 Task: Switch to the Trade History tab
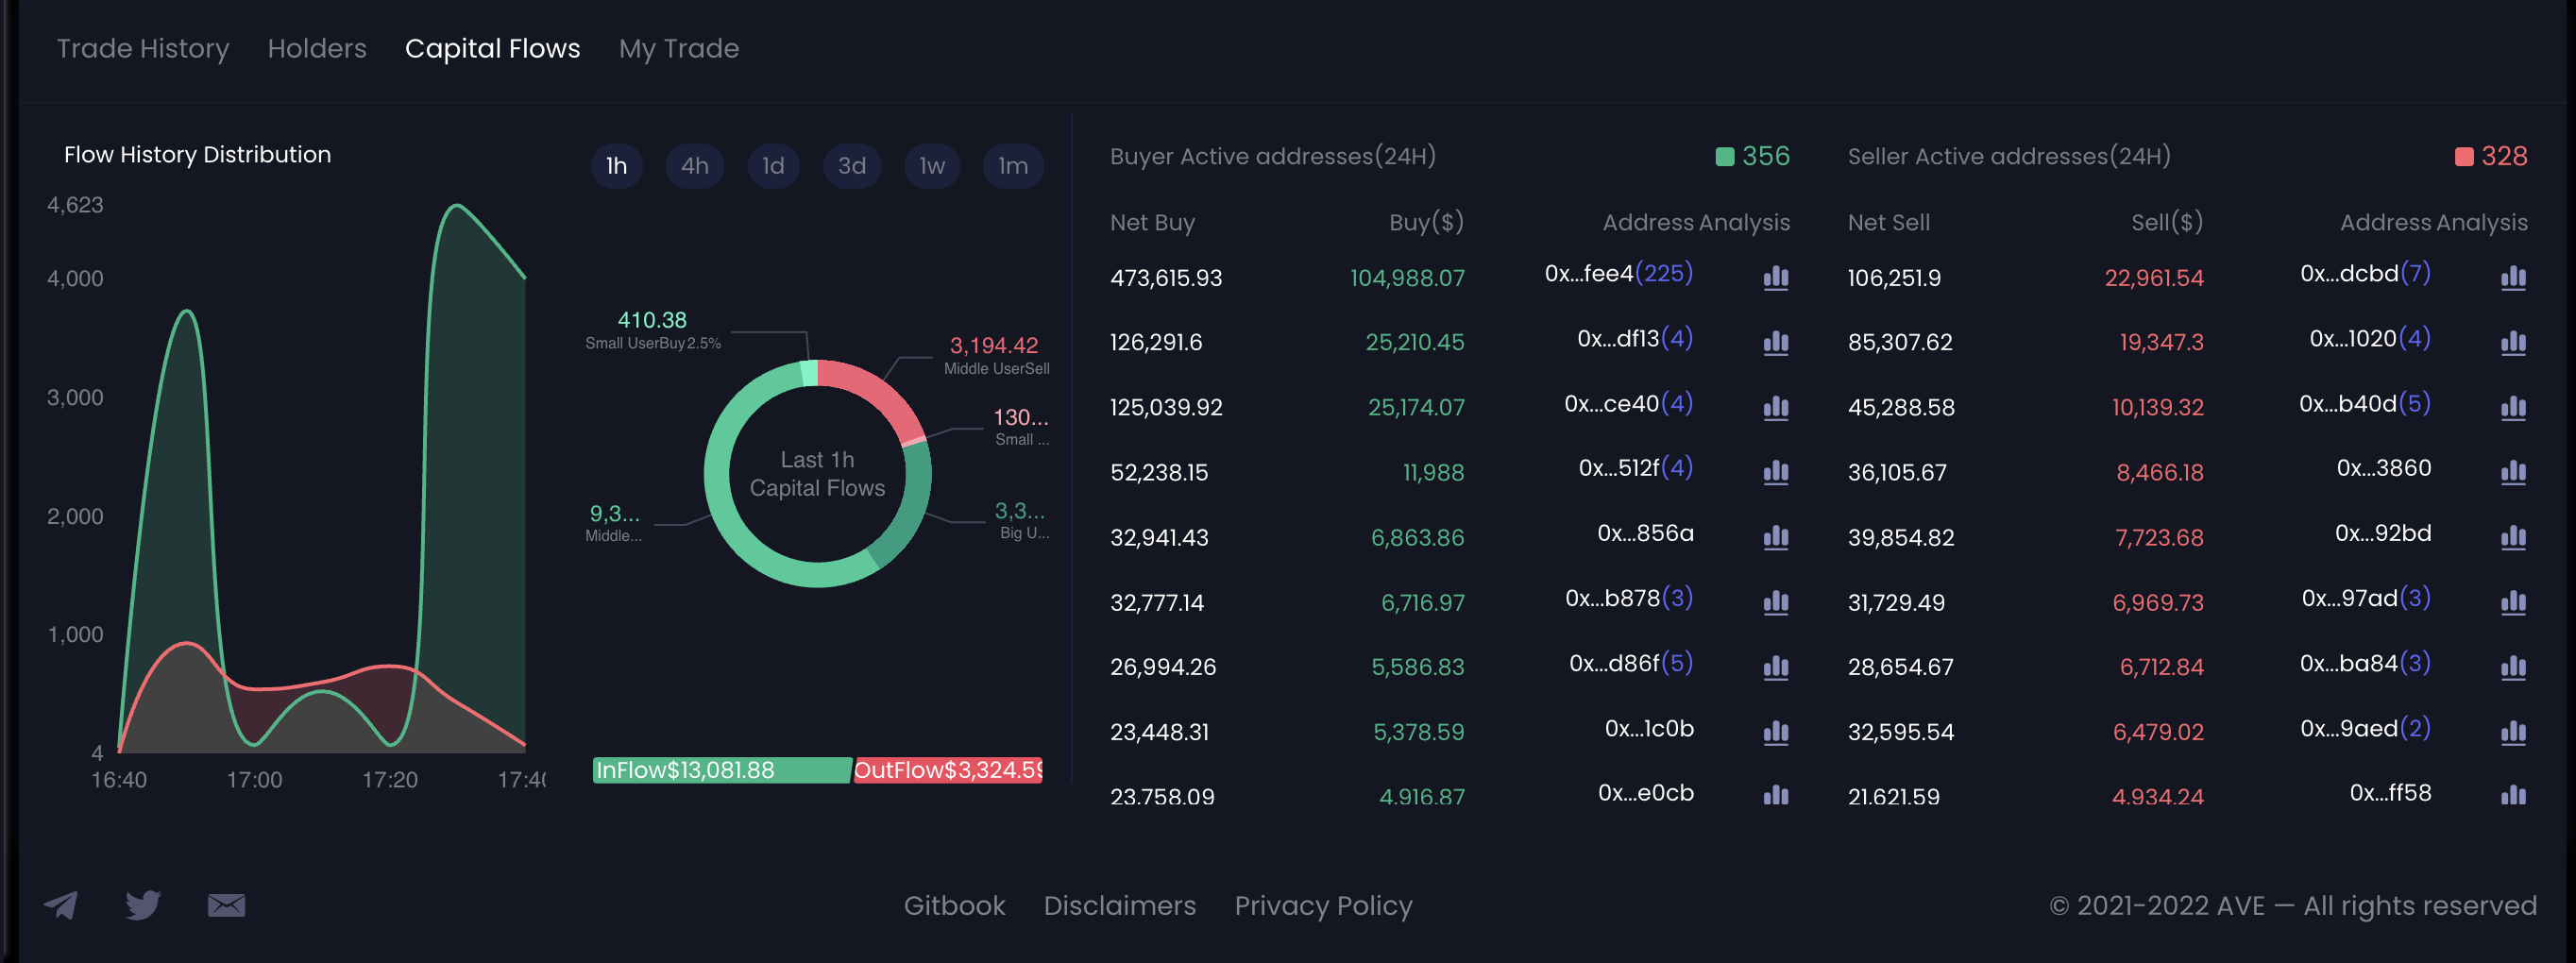click(x=143, y=48)
